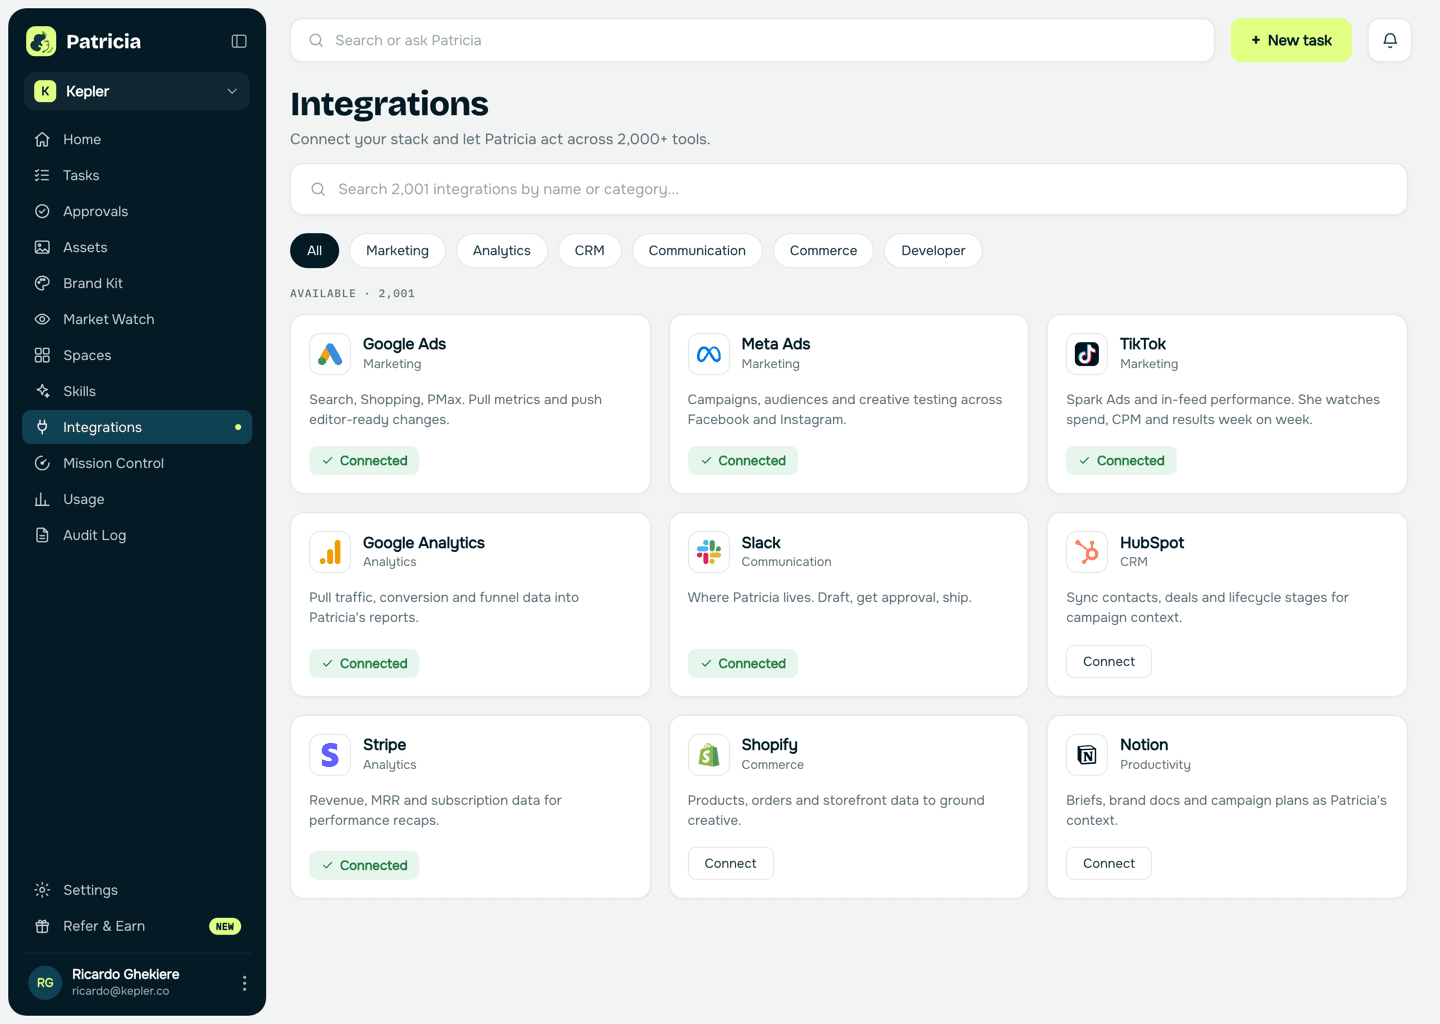This screenshot has height=1024, width=1440.
Task: Open Mission Control from sidebar
Action: [137, 463]
